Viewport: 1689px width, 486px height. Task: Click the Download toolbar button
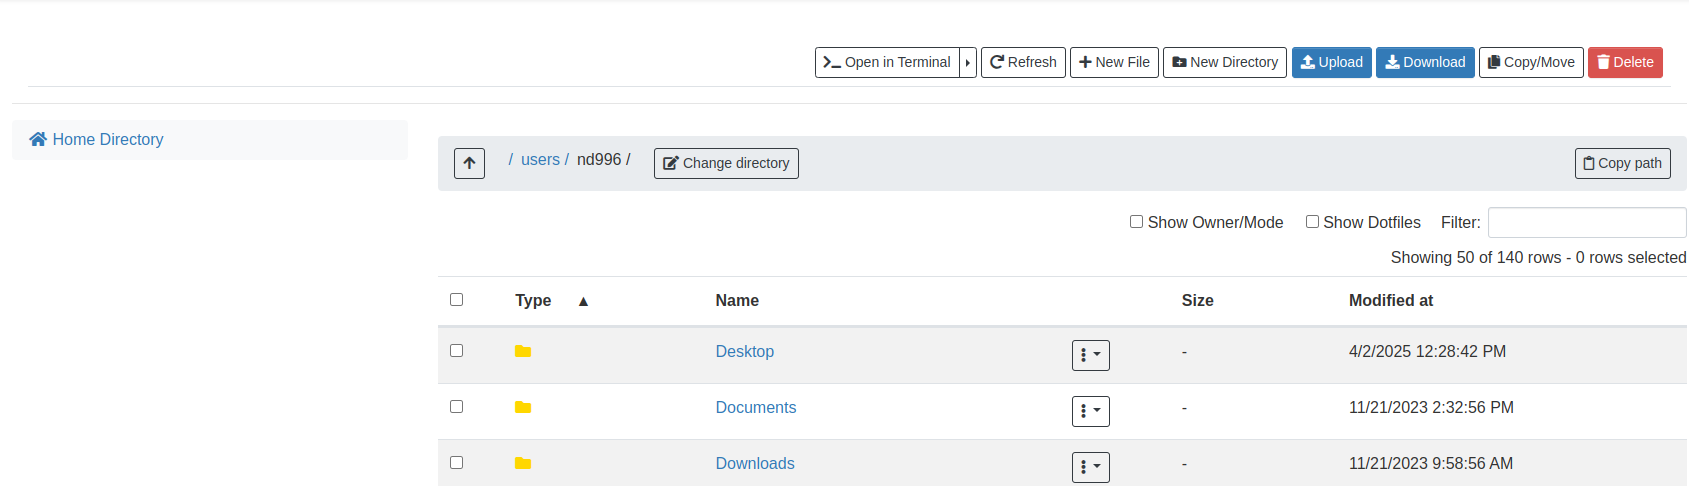[1425, 62]
